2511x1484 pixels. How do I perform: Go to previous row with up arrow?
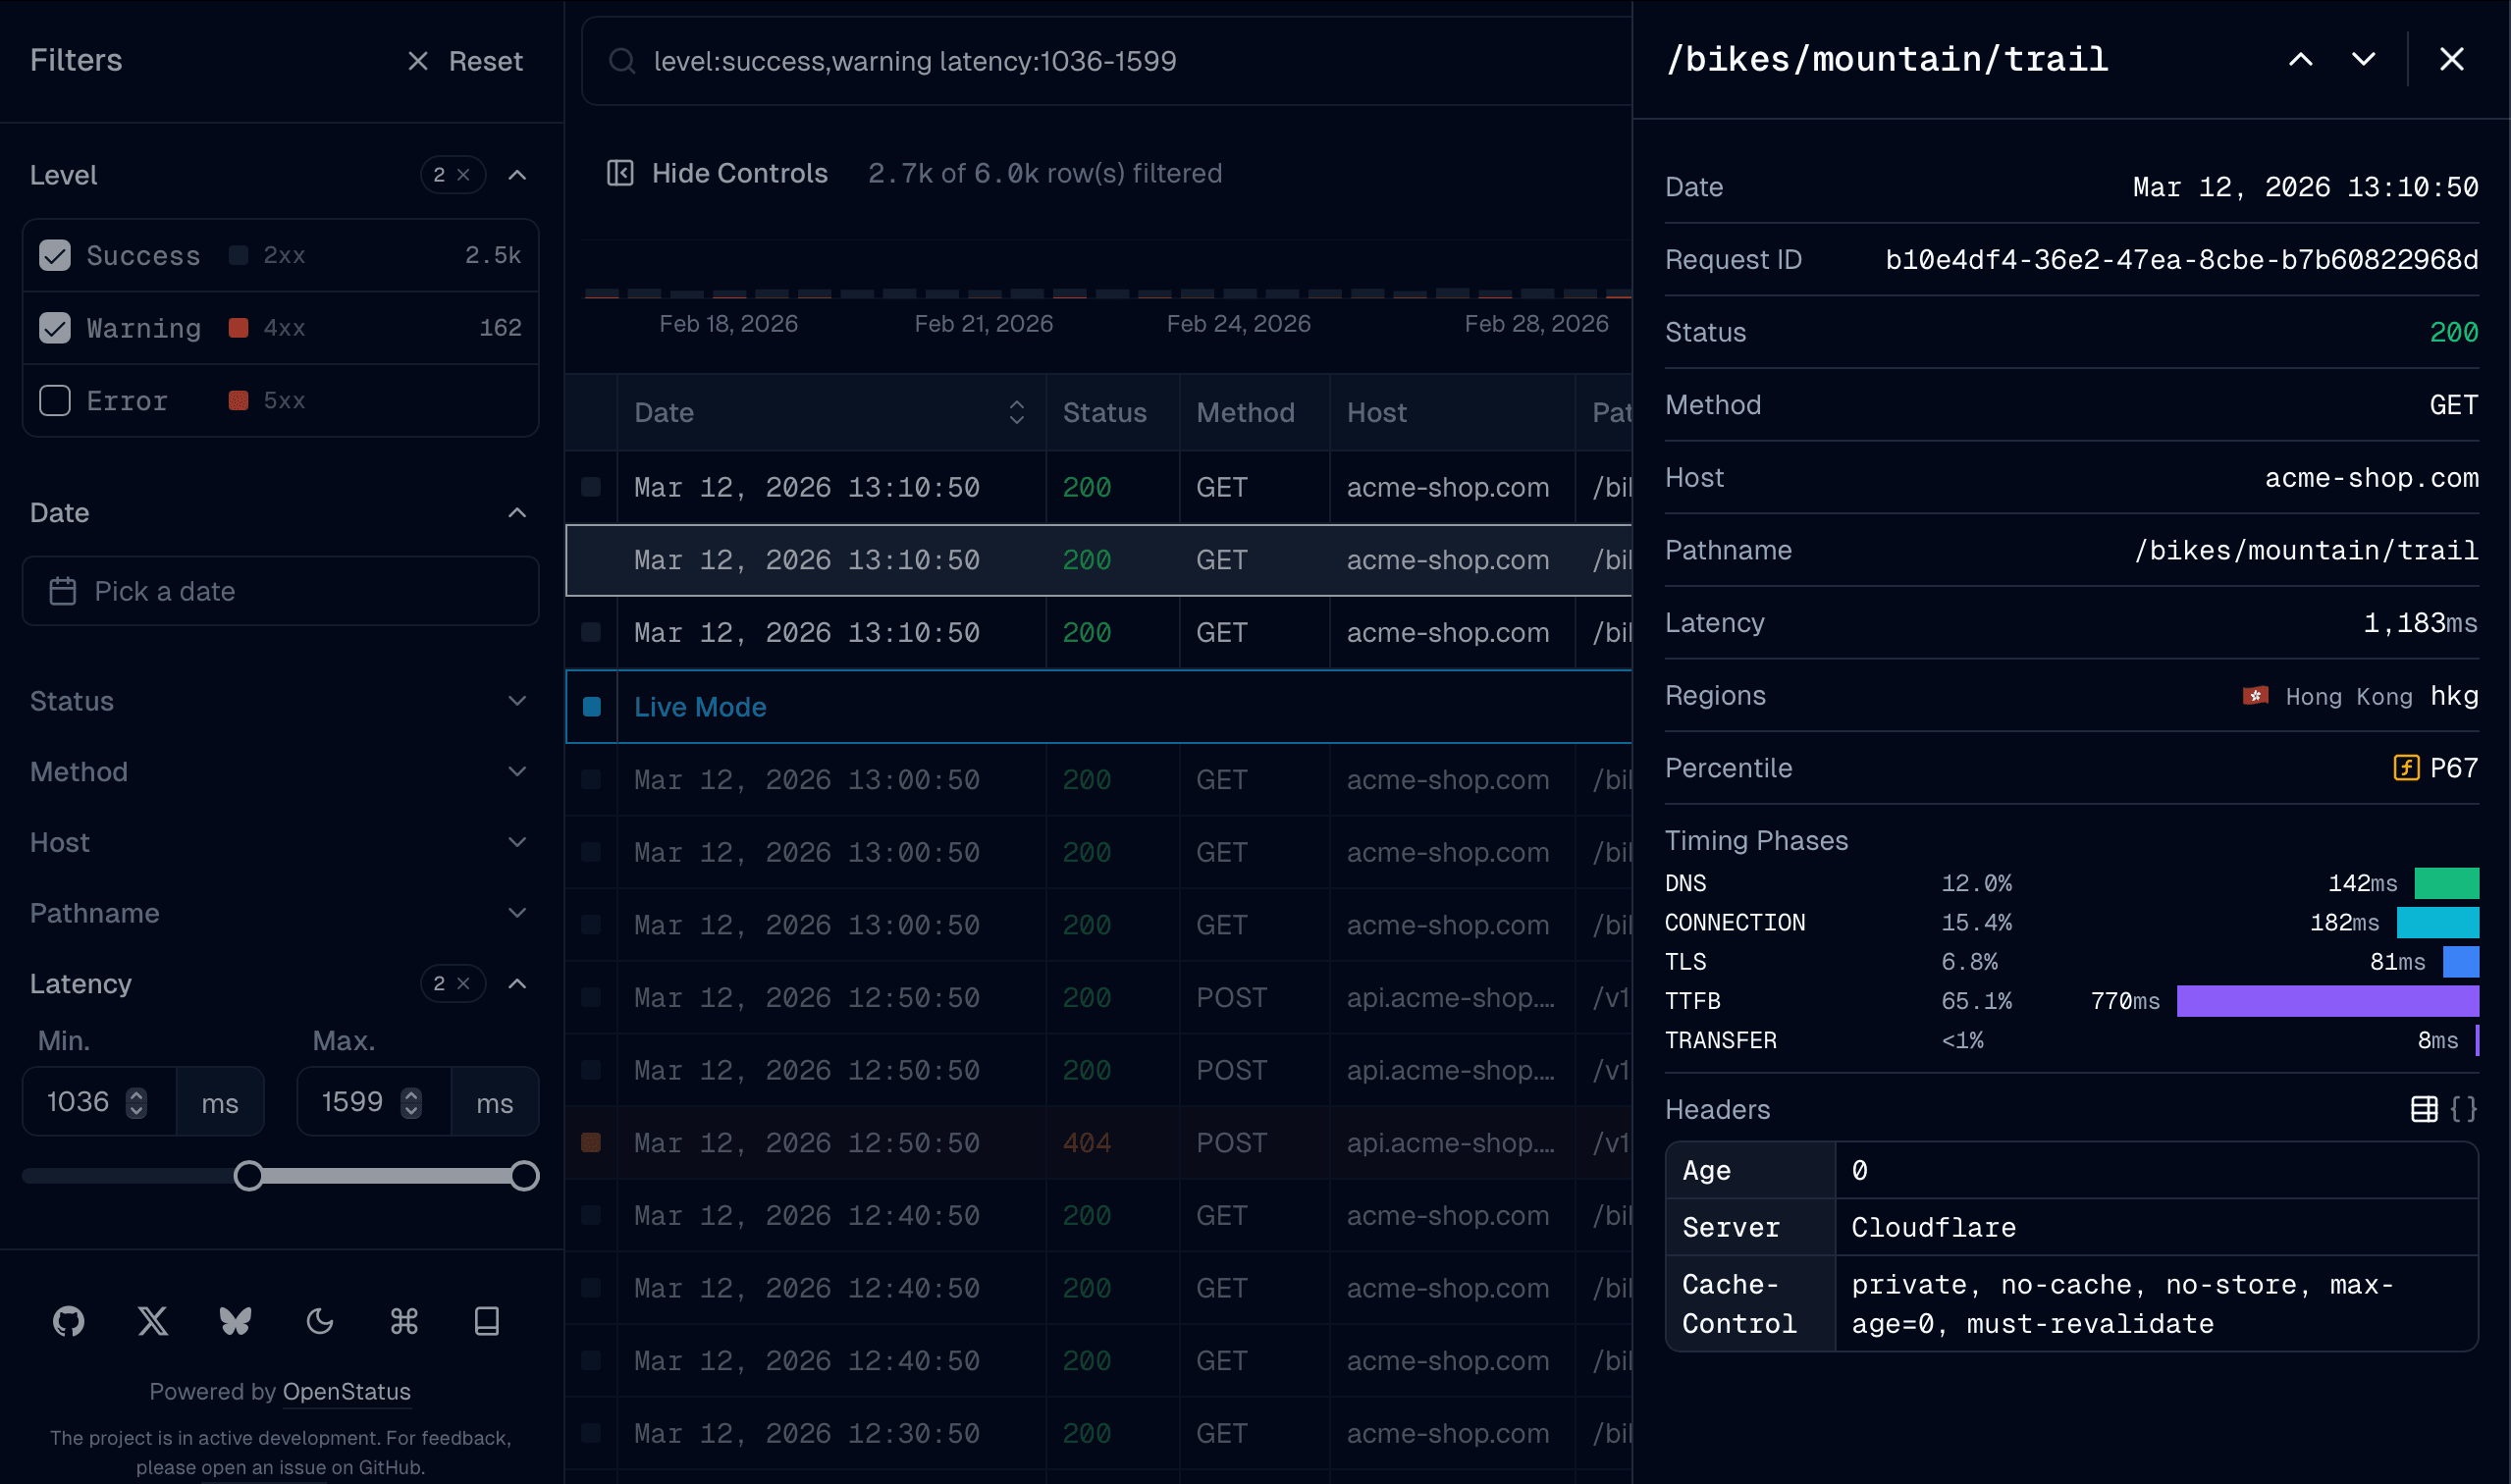pos(2300,60)
